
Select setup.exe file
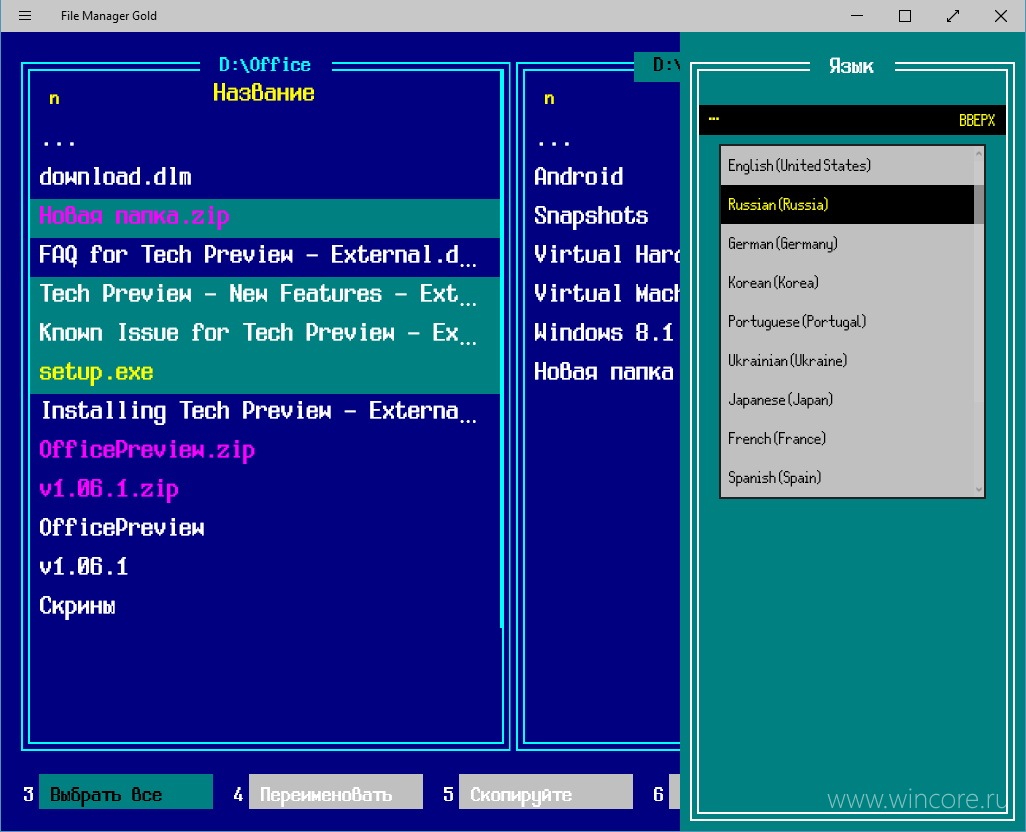264,373
